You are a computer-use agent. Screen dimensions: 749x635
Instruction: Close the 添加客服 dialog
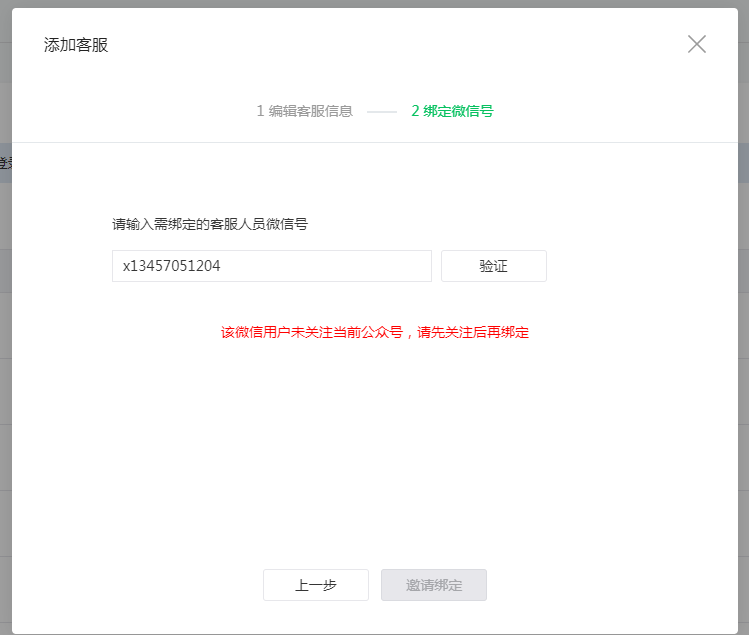[696, 44]
